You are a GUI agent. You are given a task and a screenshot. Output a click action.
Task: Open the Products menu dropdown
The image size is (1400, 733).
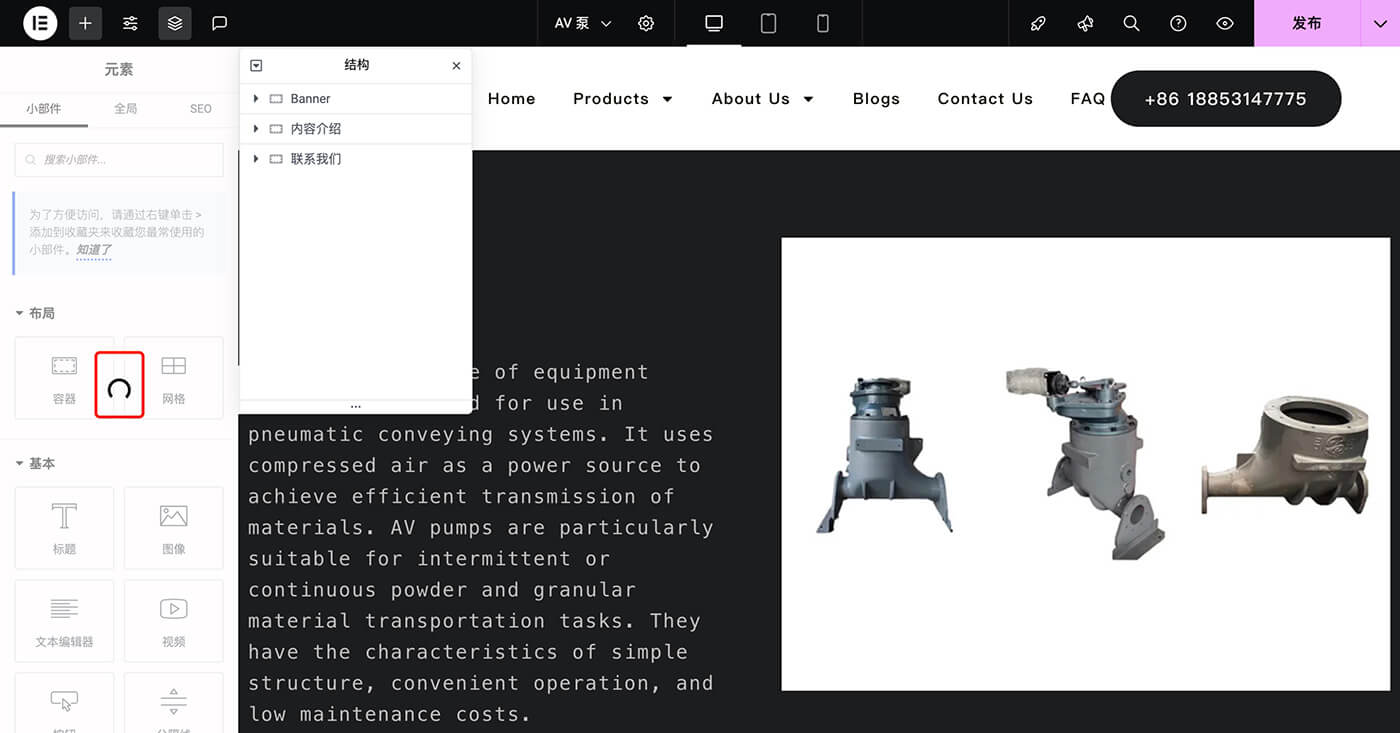(x=623, y=98)
